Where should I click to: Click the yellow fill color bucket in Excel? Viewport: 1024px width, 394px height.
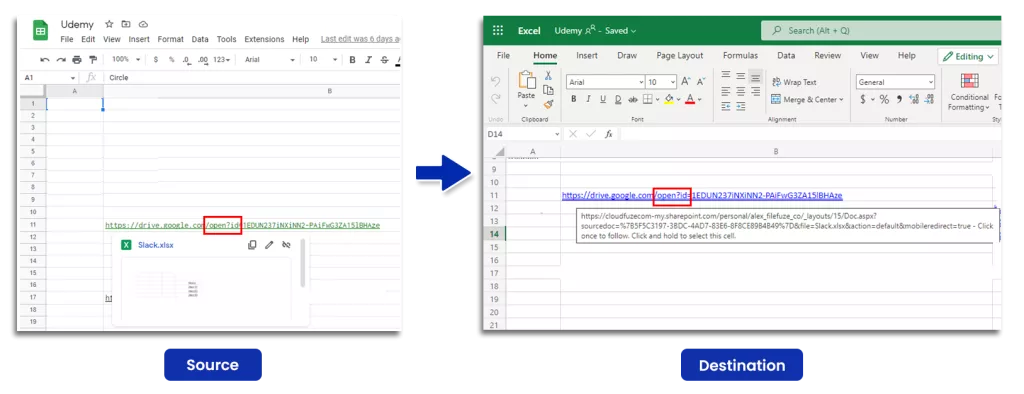pos(668,99)
